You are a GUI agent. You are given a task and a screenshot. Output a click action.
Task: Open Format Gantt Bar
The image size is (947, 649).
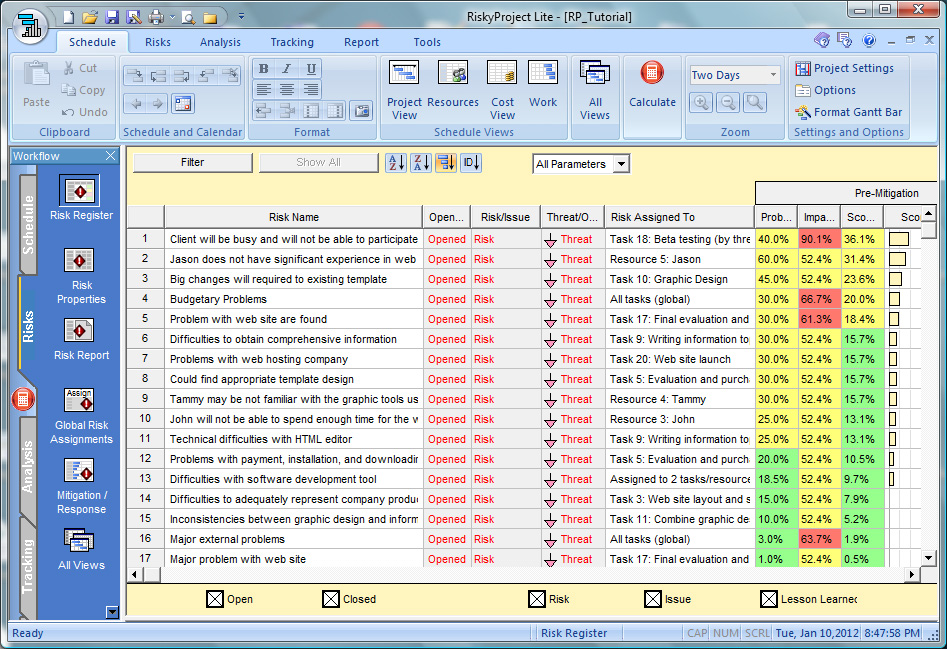[849, 112]
